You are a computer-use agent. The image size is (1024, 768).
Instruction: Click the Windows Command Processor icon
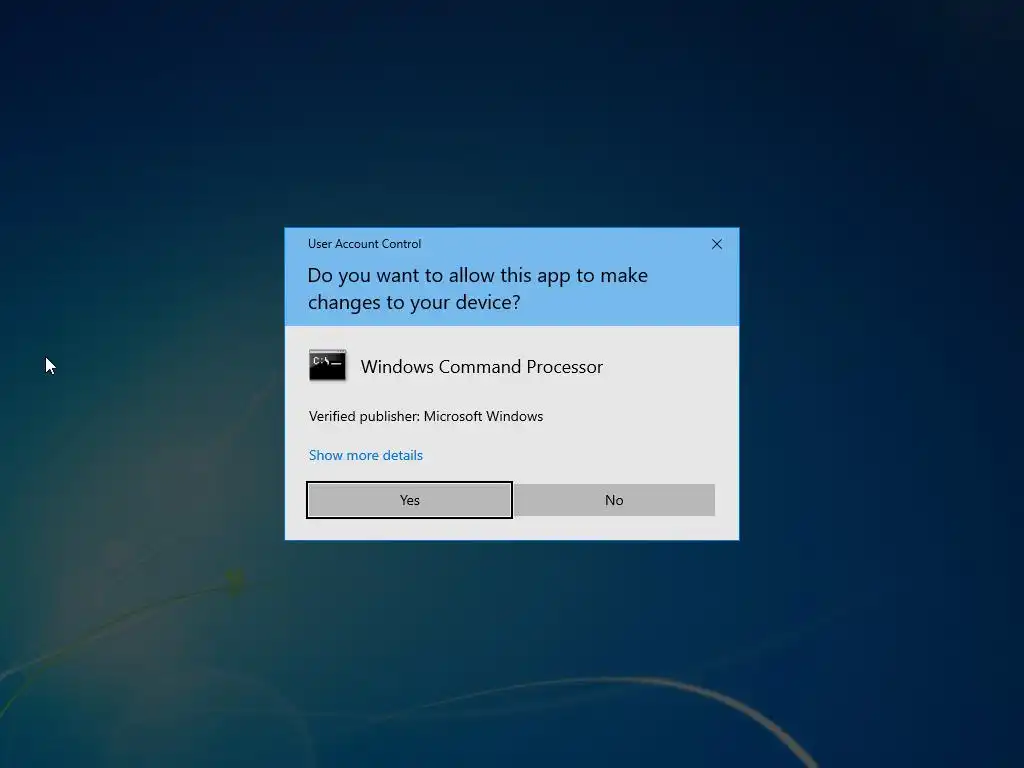click(x=327, y=365)
